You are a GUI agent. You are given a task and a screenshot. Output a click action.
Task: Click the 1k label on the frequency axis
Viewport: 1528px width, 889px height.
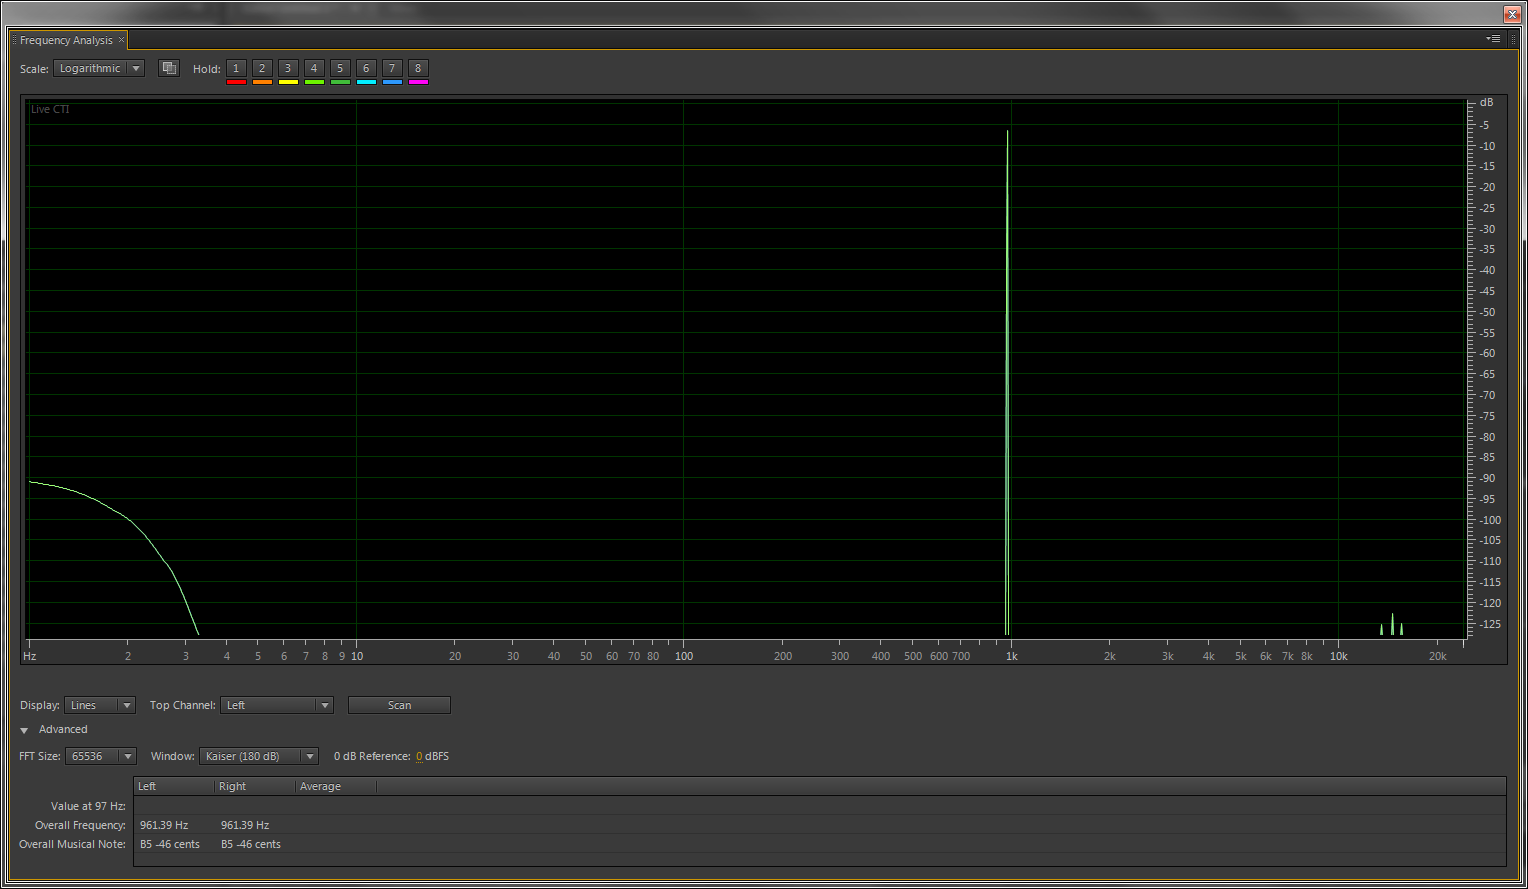pos(1012,656)
